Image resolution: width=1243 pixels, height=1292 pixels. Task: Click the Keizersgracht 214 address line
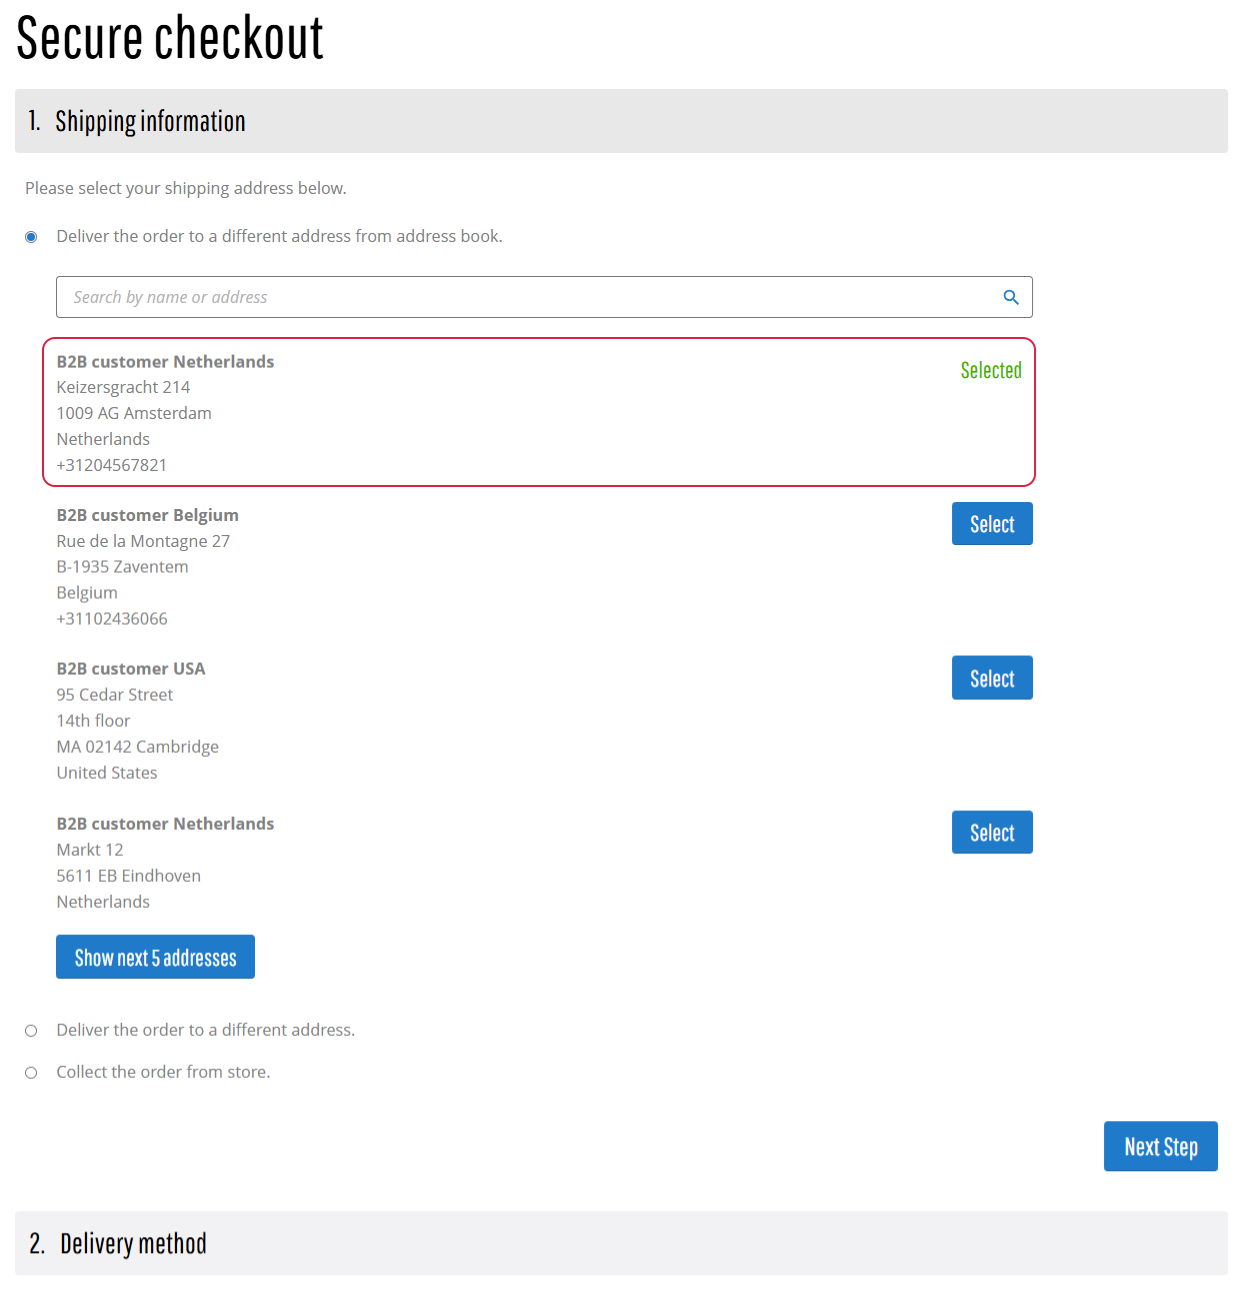point(123,387)
